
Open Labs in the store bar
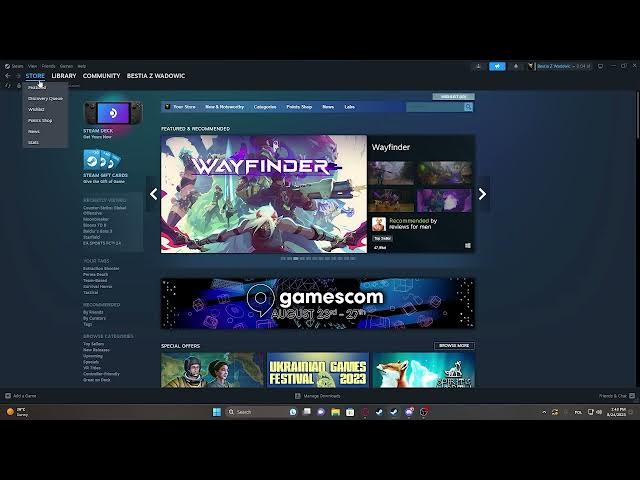(x=349, y=107)
